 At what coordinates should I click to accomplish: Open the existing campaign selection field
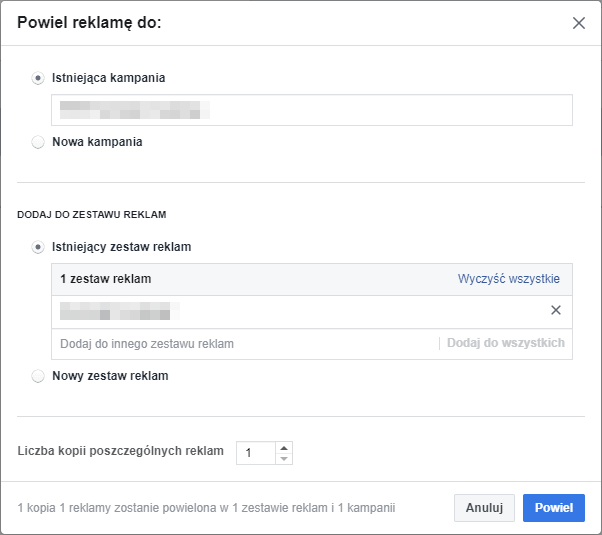[311, 110]
